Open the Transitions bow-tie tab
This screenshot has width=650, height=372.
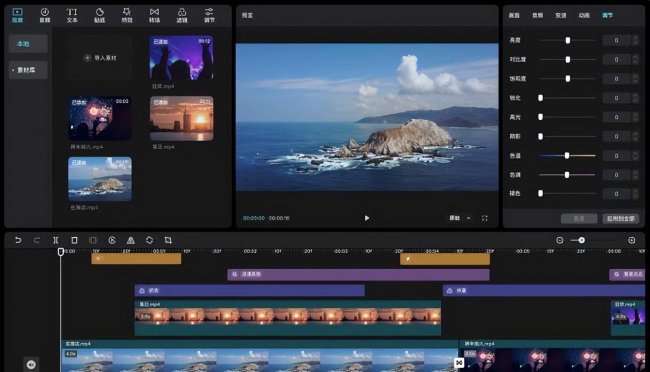click(154, 15)
